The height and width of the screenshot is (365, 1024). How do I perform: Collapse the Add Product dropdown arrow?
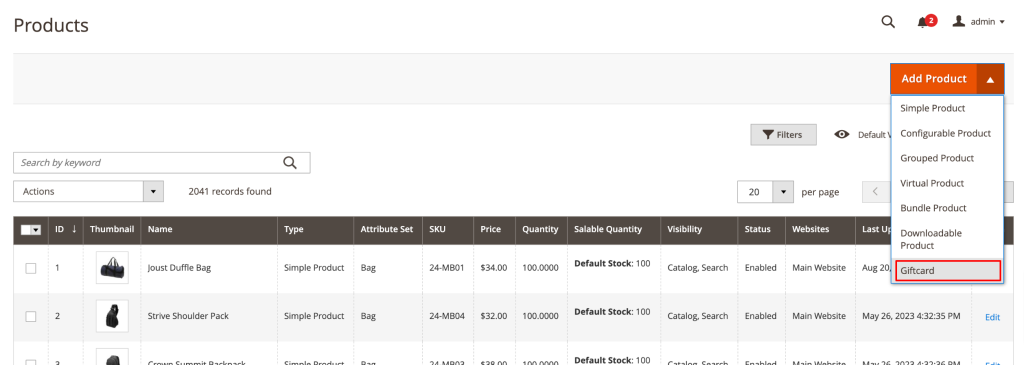pos(990,79)
